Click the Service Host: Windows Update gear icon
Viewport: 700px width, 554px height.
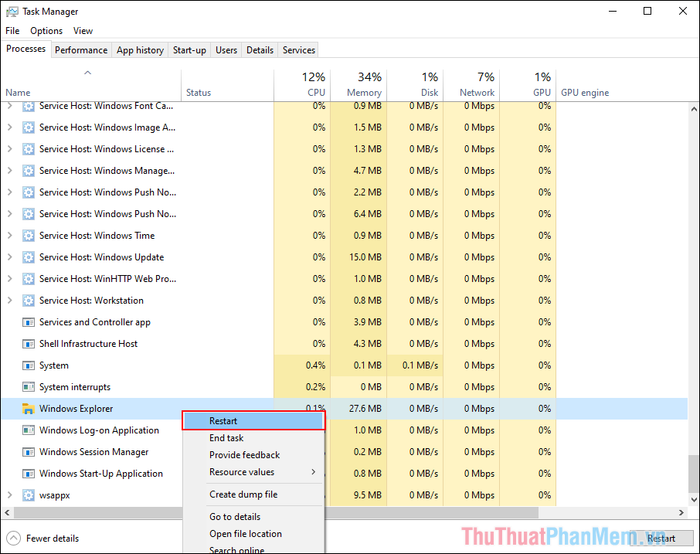coord(28,258)
